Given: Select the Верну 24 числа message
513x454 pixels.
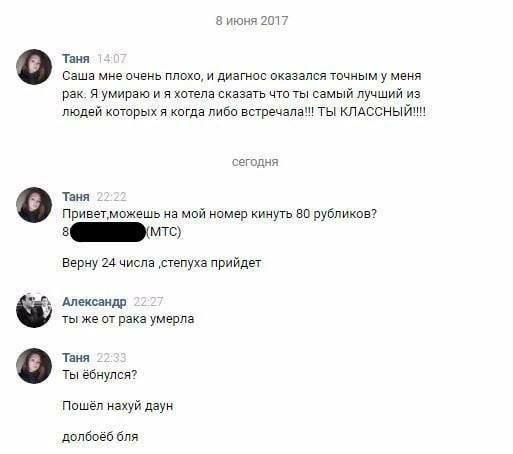Looking at the screenshot, I should click(162, 263).
